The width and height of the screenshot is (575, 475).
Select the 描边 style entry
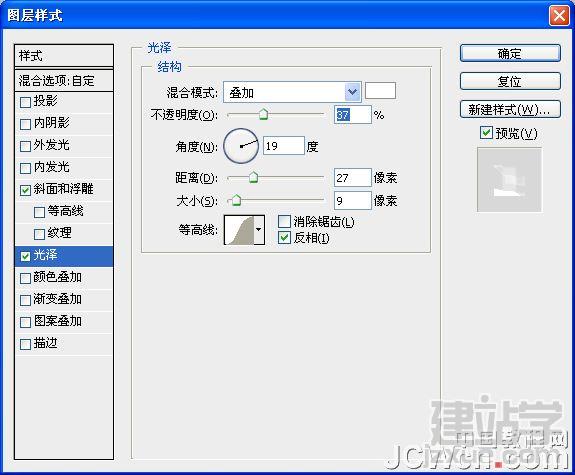click(x=64, y=344)
